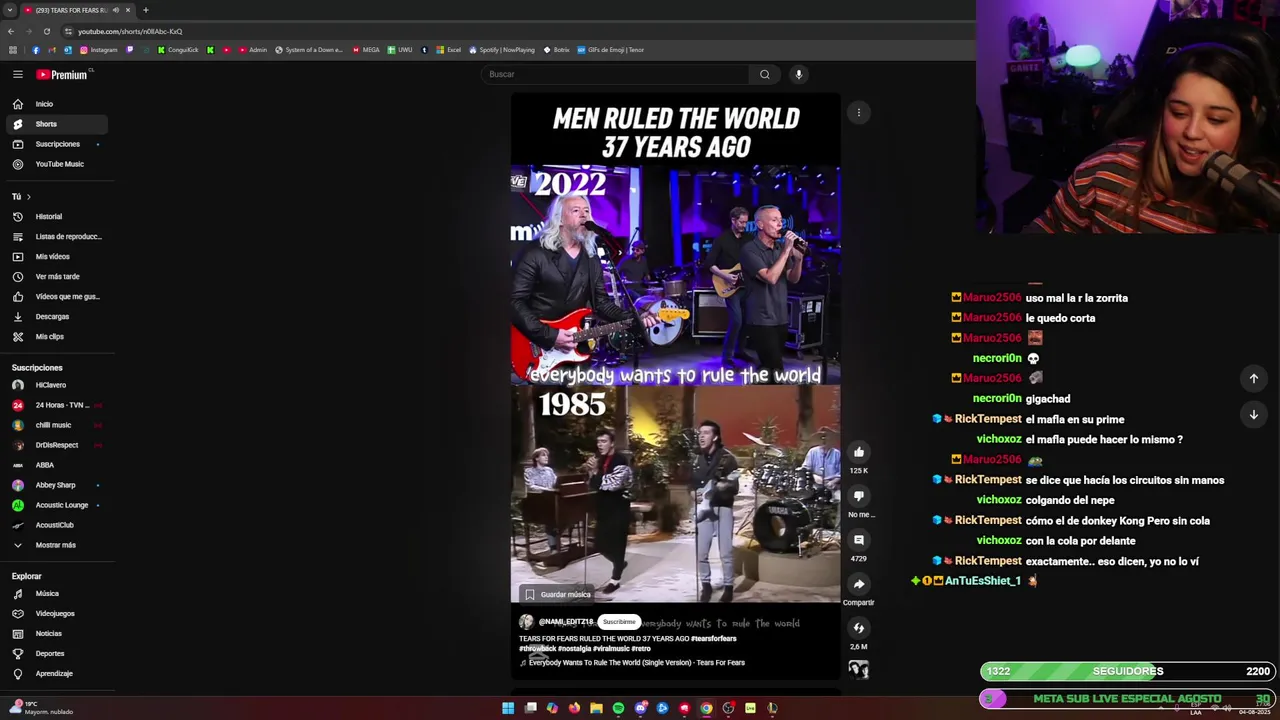This screenshot has height=720, width=1280.
Task: Start voice search with microphone
Action: click(798, 74)
